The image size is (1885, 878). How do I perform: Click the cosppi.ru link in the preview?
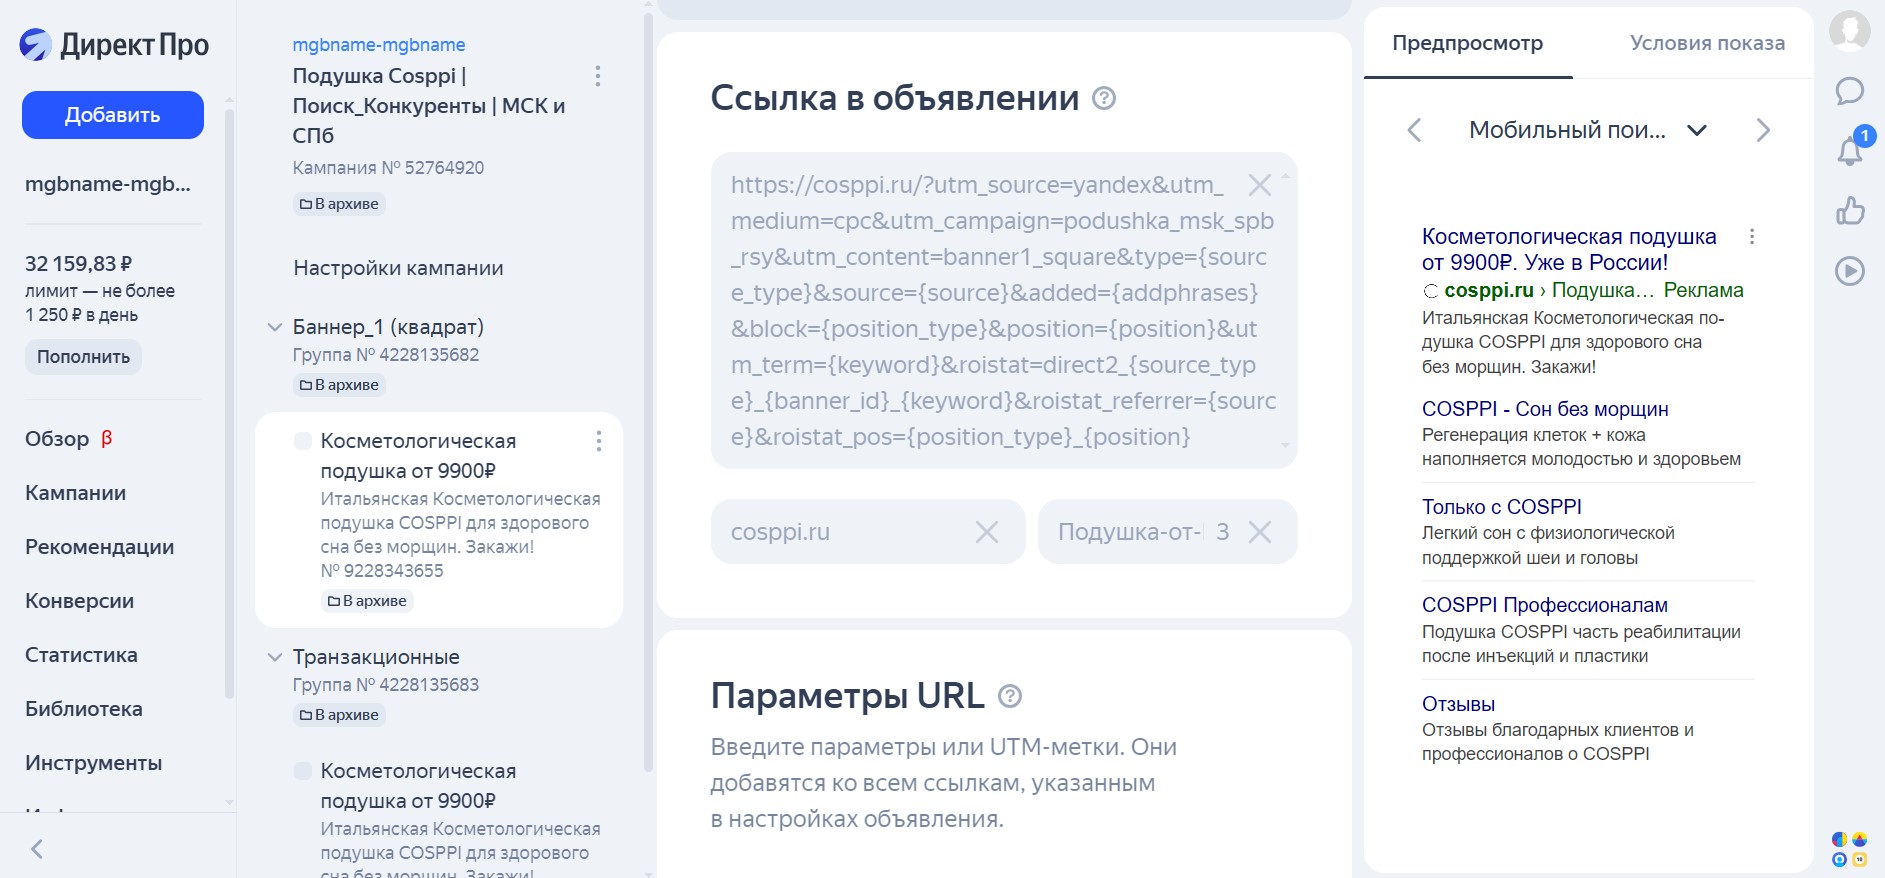pyautogui.click(x=1488, y=290)
